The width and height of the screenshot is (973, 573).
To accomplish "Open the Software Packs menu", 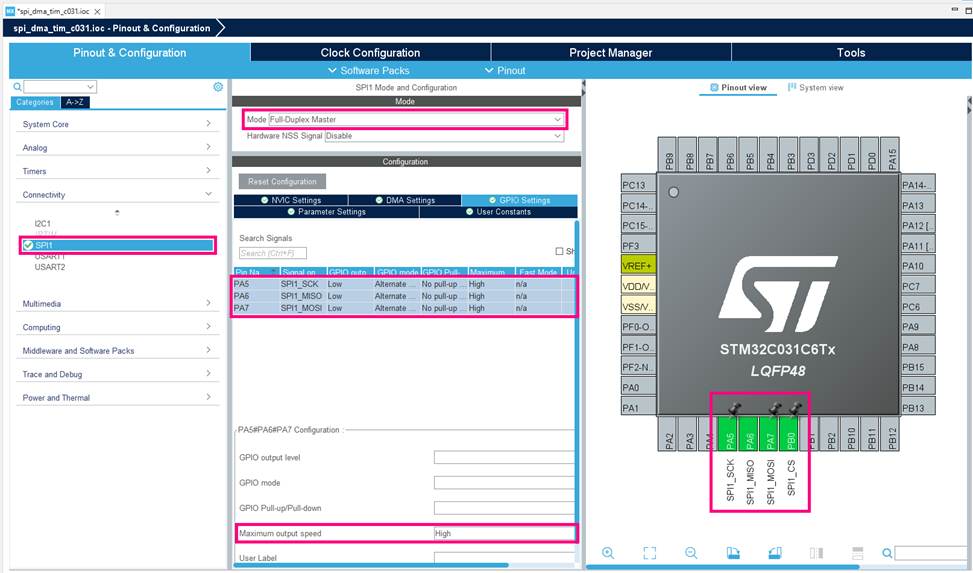I will 369,71.
